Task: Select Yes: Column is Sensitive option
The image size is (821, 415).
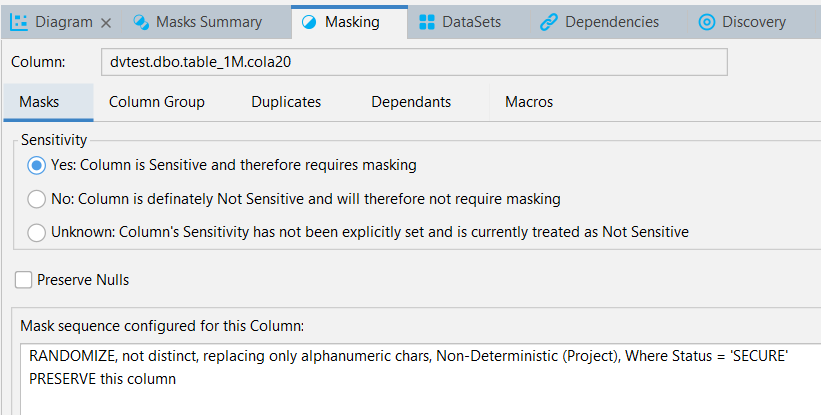Action: click(x=36, y=166)
